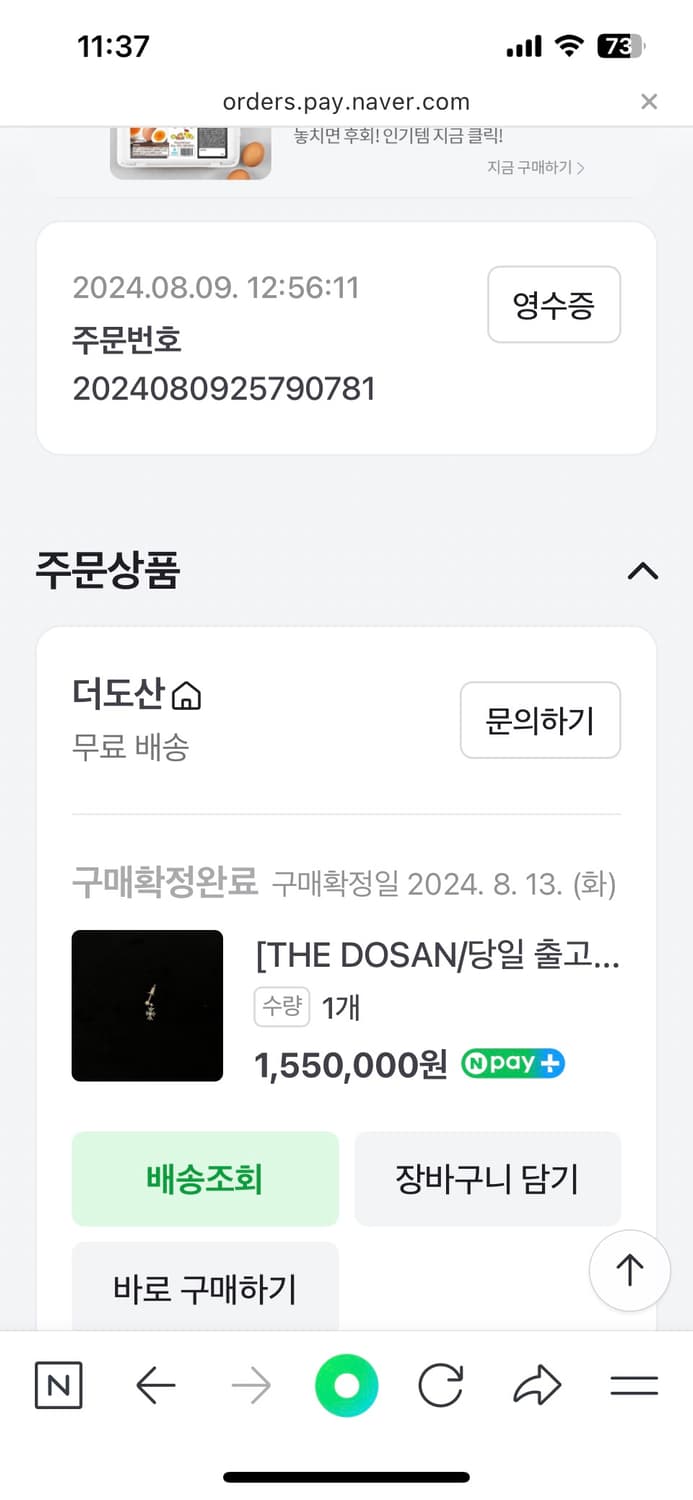
Task: Collapse the 주문상품 section
Action: (642, 571)
